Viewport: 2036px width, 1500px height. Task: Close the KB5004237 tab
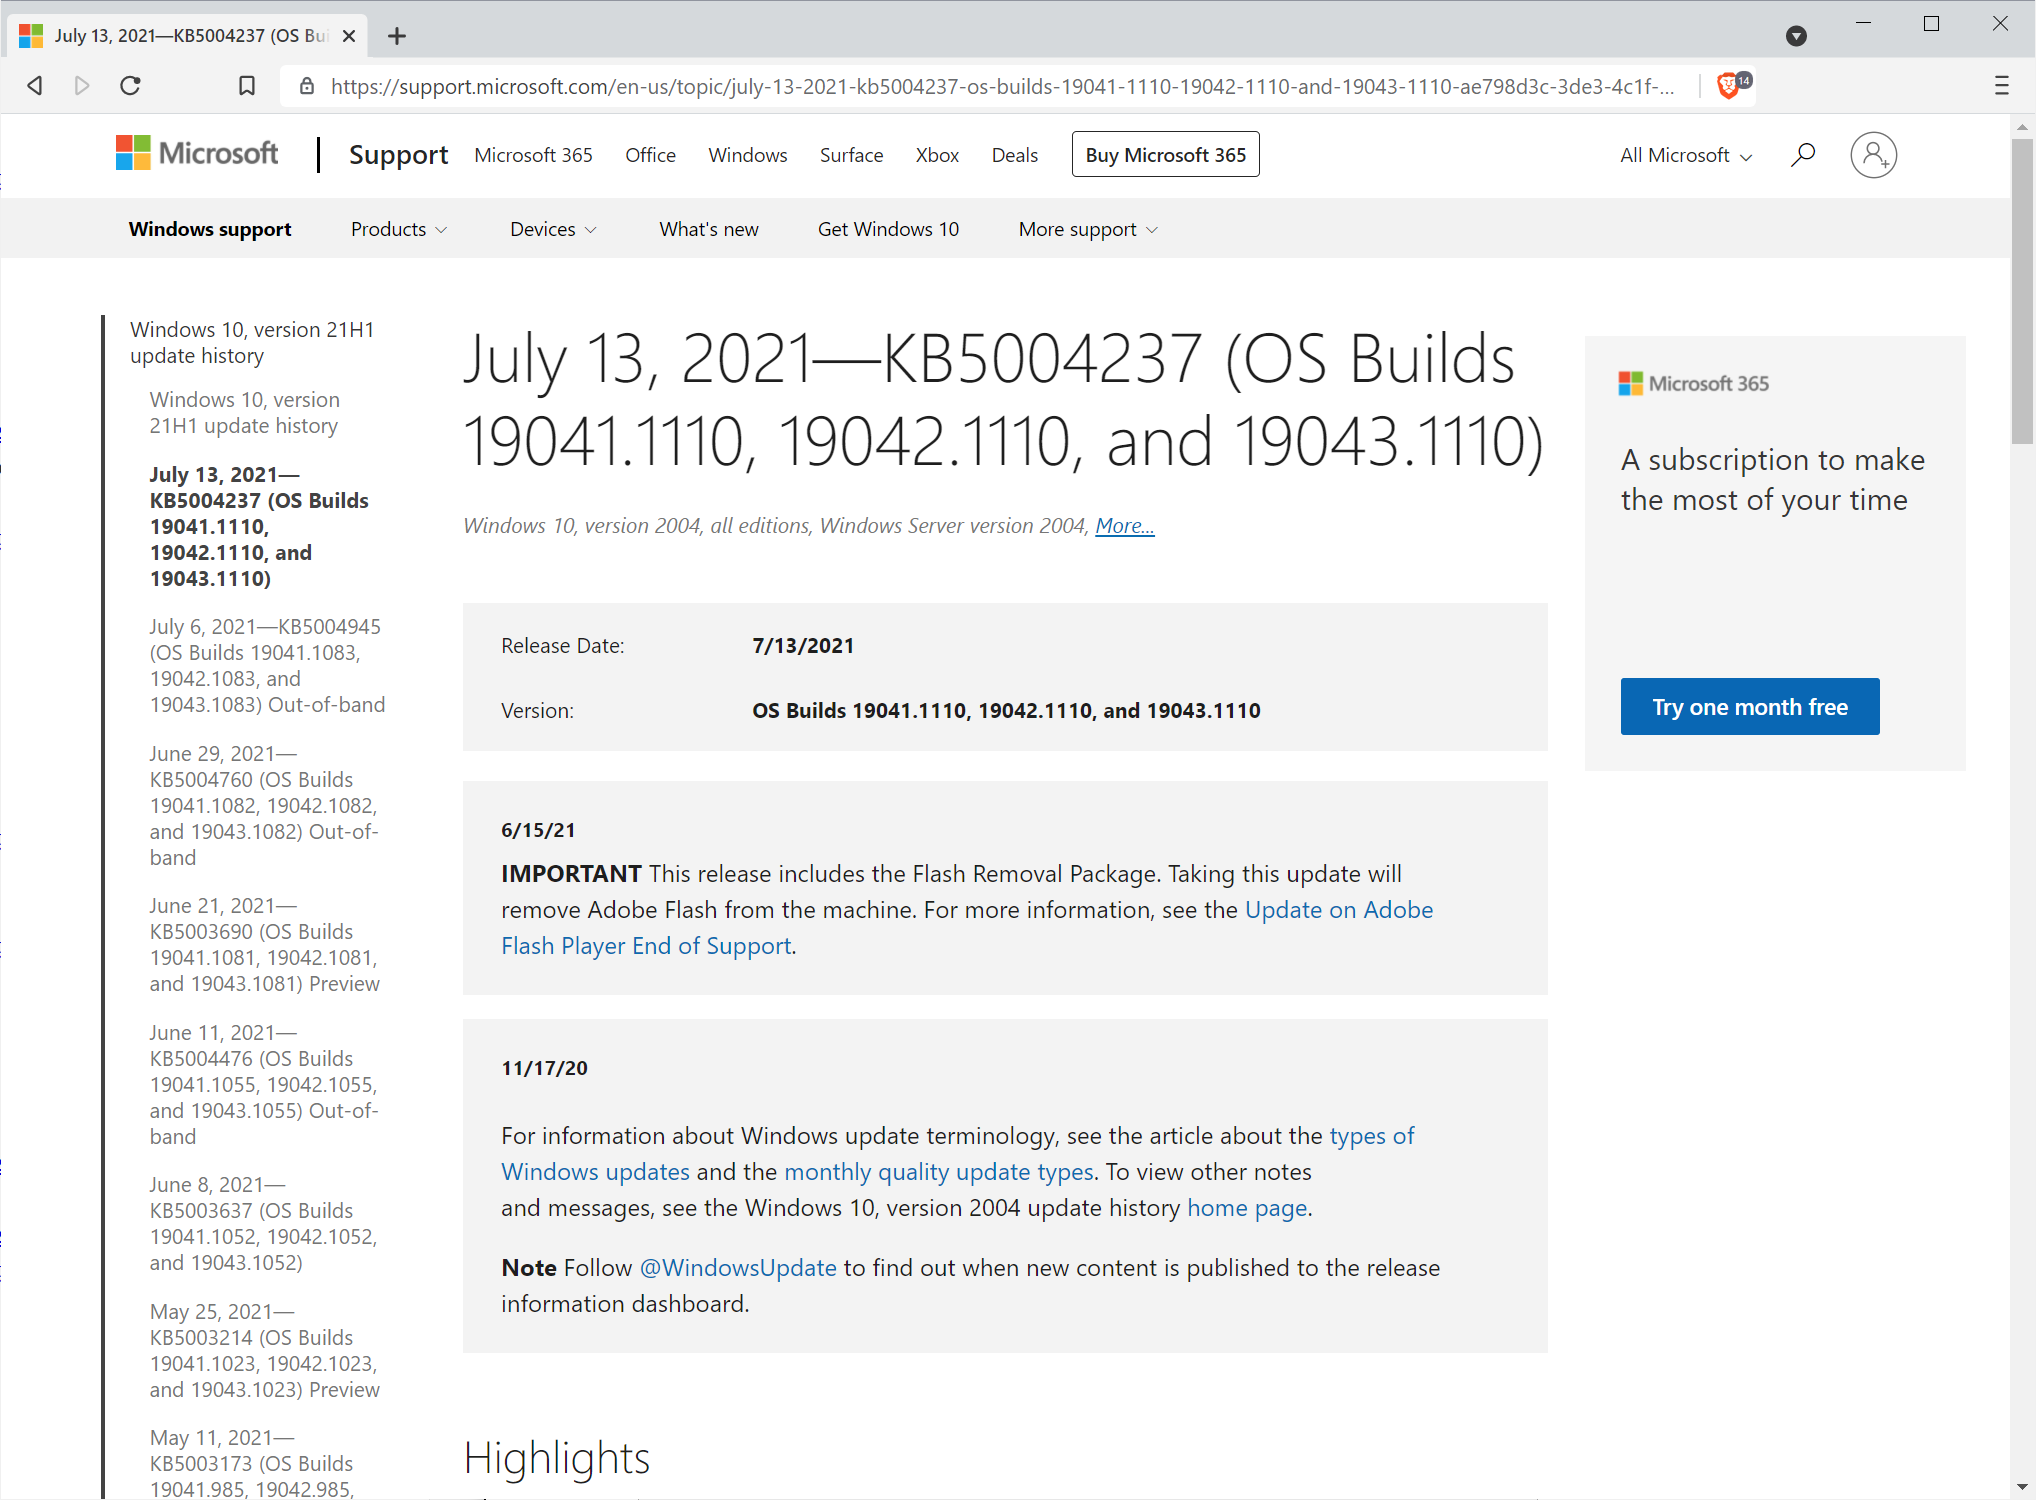349,36
